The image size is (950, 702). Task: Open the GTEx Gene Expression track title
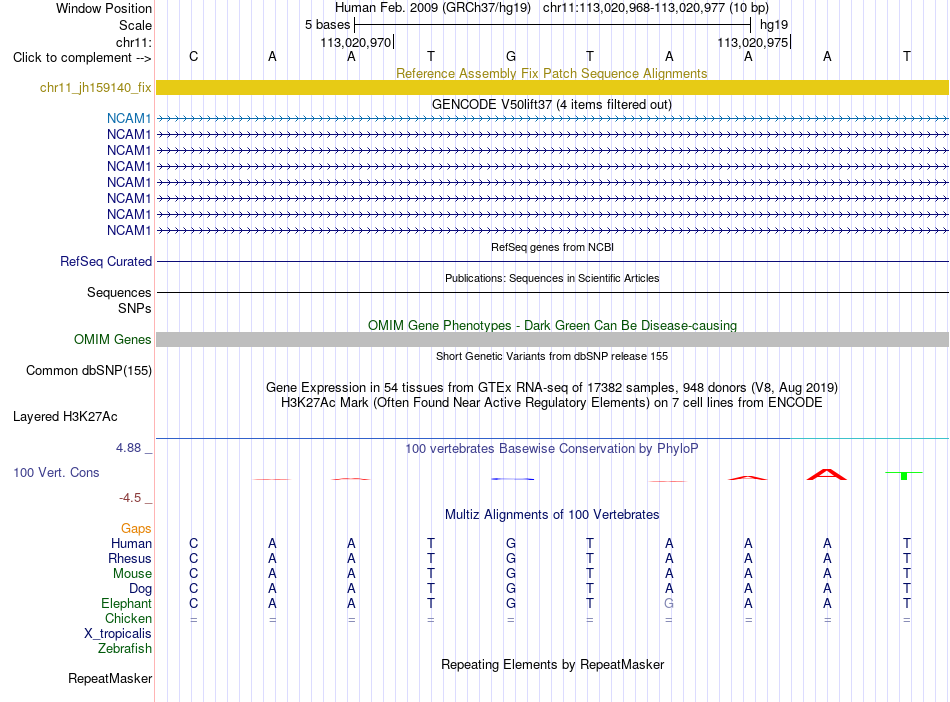(x=552, y=387)
